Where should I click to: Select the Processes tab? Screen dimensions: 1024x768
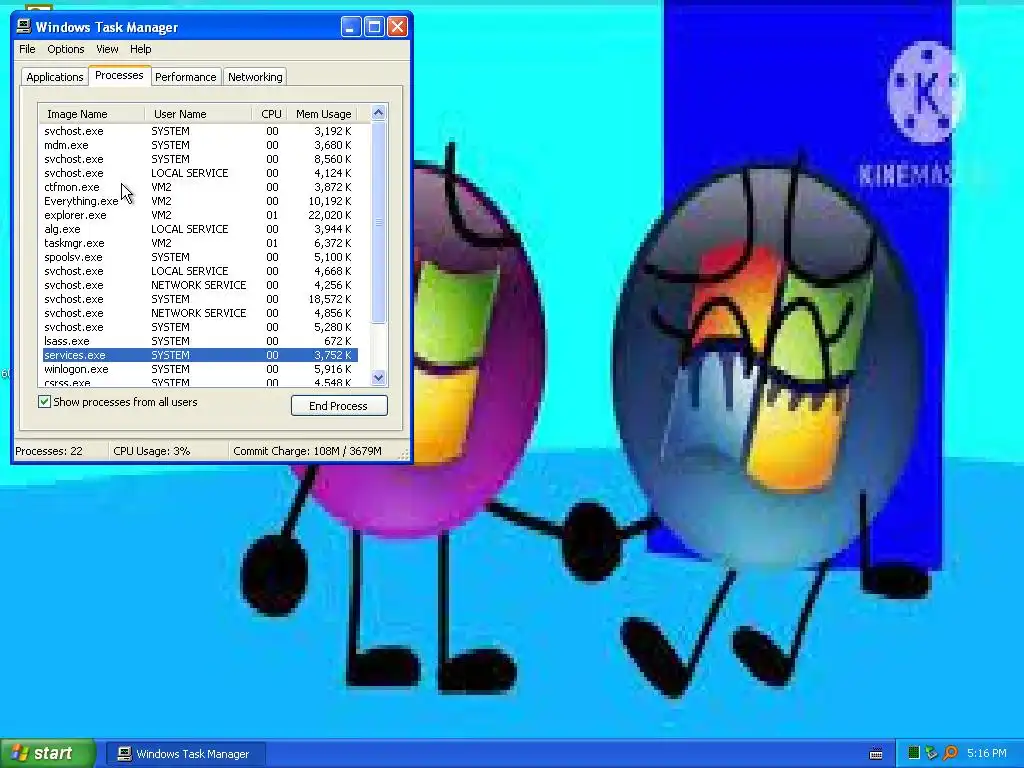(x=119, y=75)
